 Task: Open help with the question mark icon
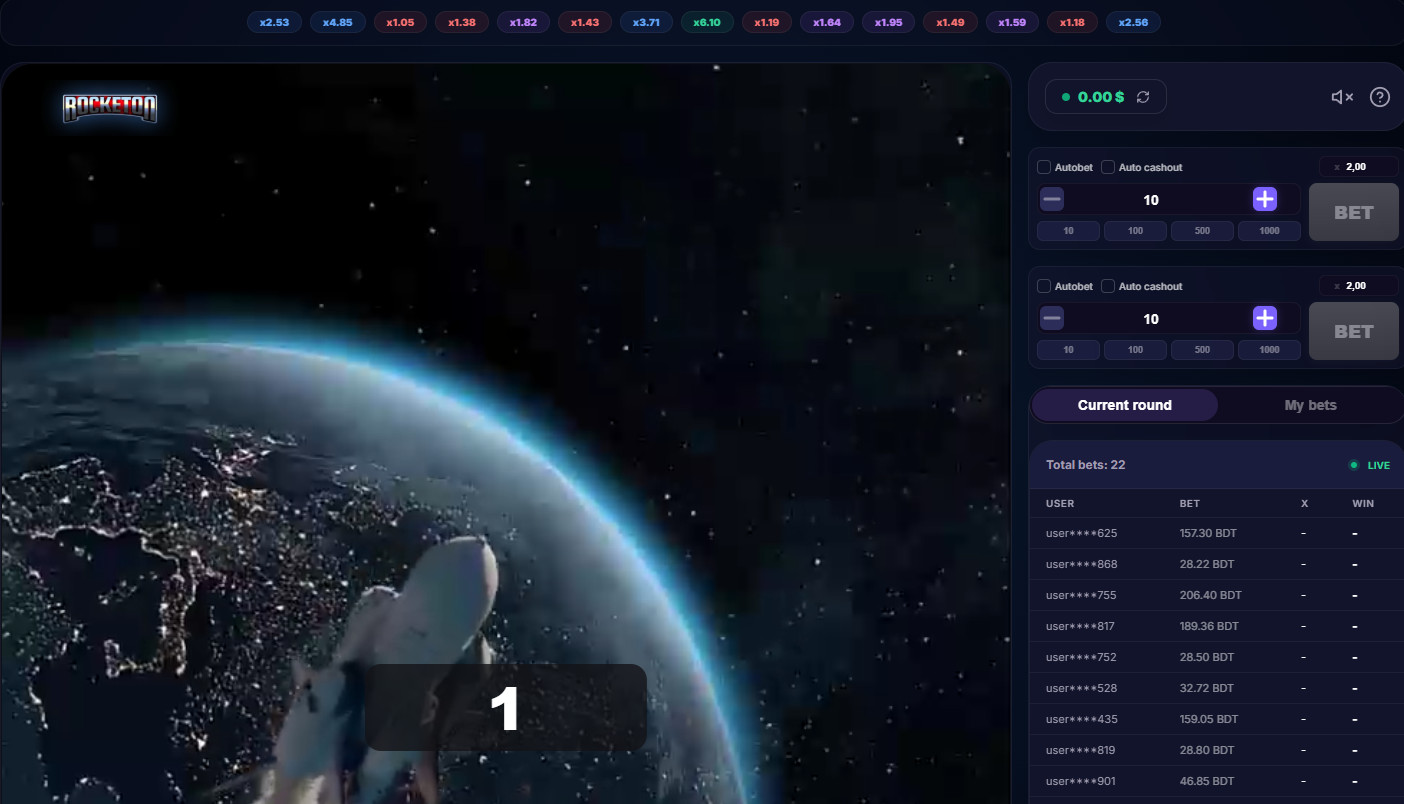1380,97
